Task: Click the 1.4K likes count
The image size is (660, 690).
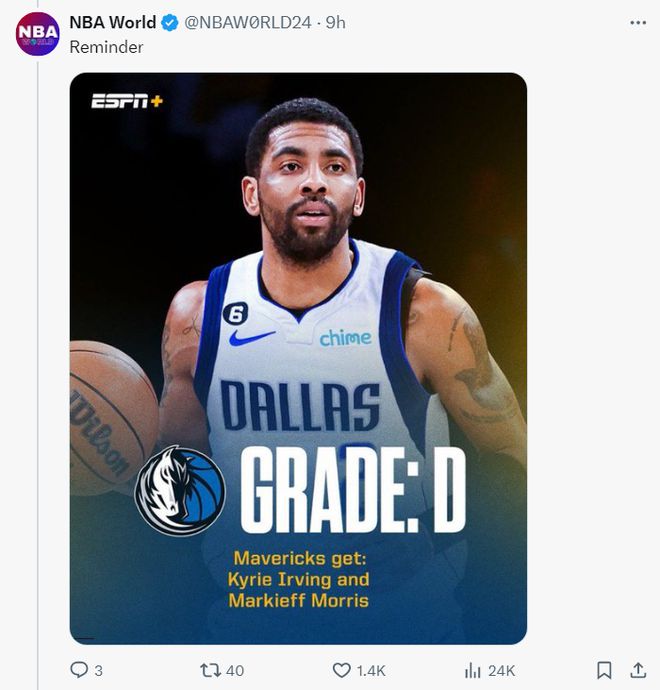Action: pos(371,671)
